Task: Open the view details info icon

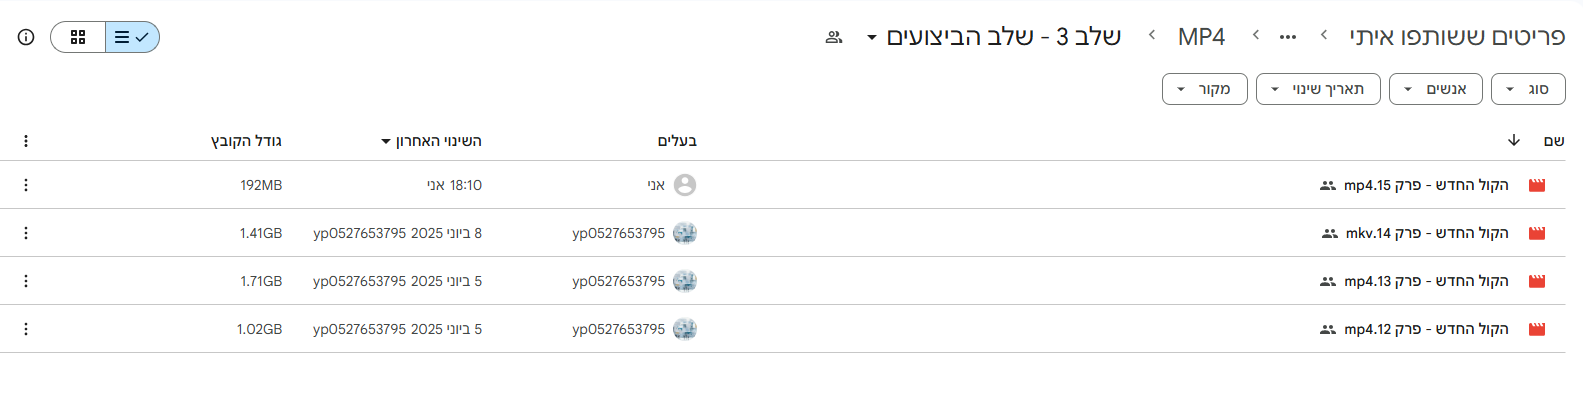Action: (x=26, y=37)
